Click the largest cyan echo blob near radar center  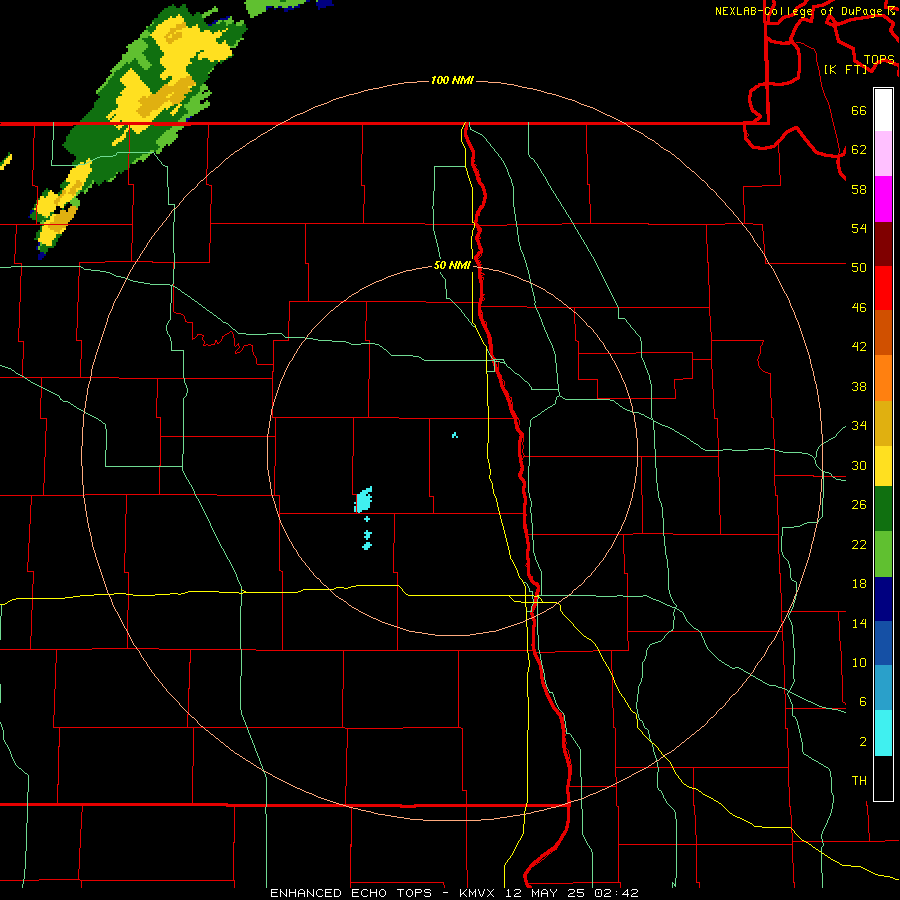click(363, 500)
